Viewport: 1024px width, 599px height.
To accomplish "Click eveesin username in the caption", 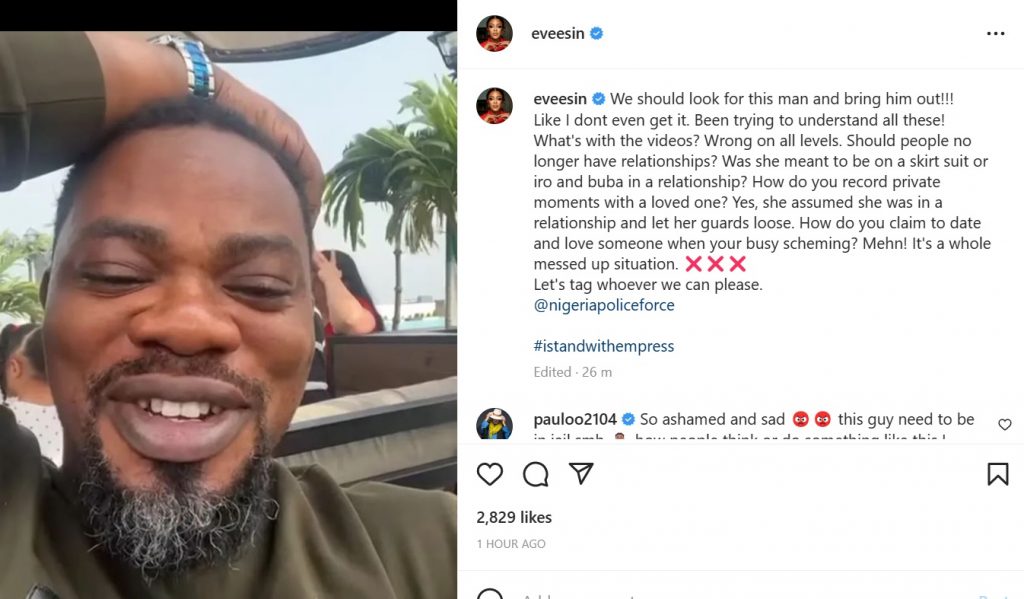I will pos(560,99).
